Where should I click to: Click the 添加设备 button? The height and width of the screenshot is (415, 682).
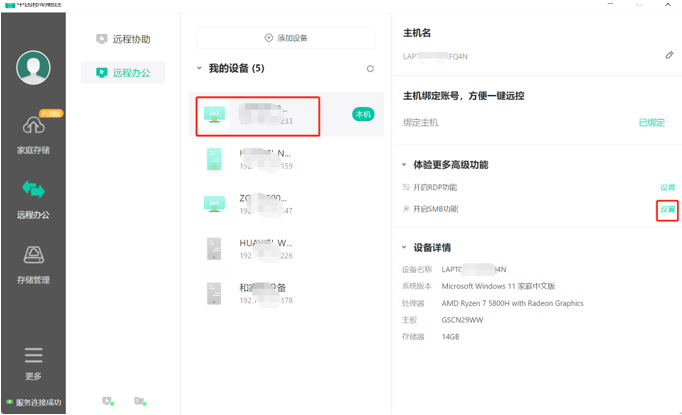tap(287, 37)
